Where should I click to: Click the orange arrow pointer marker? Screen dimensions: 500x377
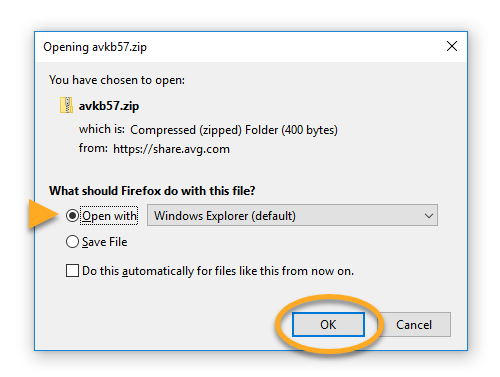point(43,214)
